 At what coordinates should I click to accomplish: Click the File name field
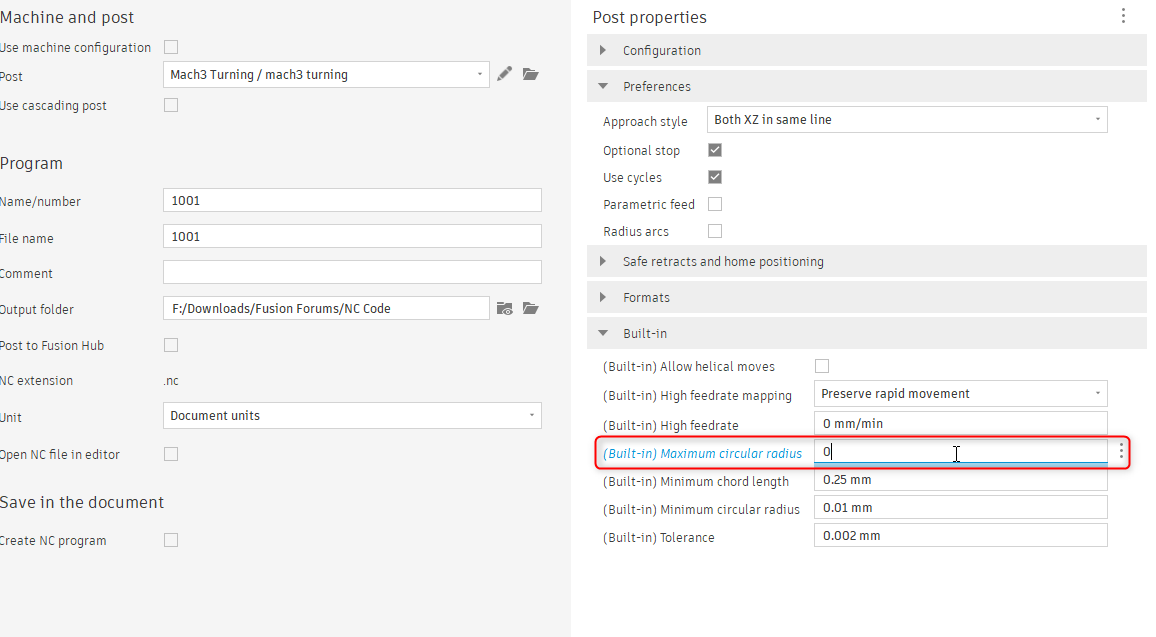tap(352, 237)
